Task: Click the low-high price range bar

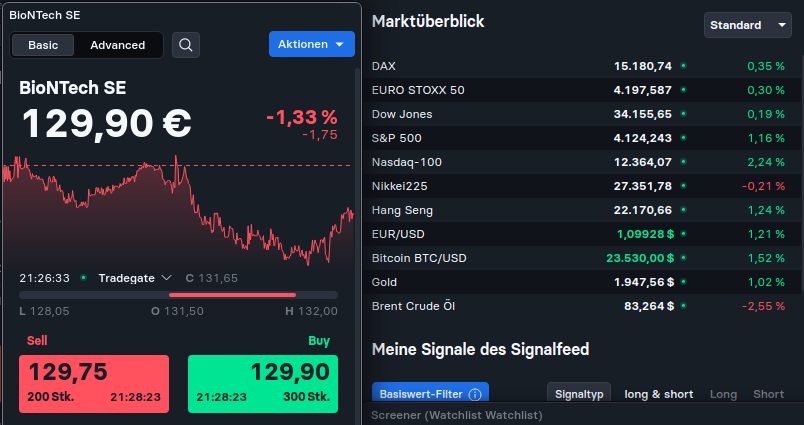Action: click(x=179, y=295)
